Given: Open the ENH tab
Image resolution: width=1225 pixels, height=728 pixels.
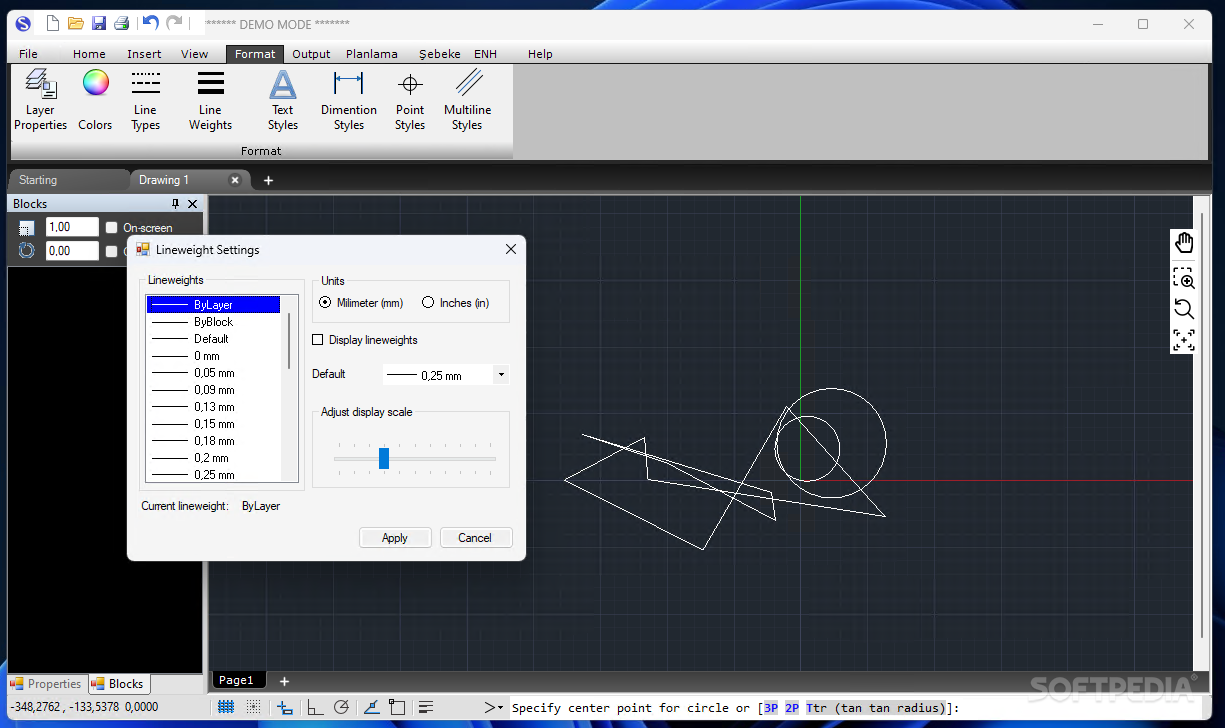Looking at the screenshot, I should click(x=485, y=54).
